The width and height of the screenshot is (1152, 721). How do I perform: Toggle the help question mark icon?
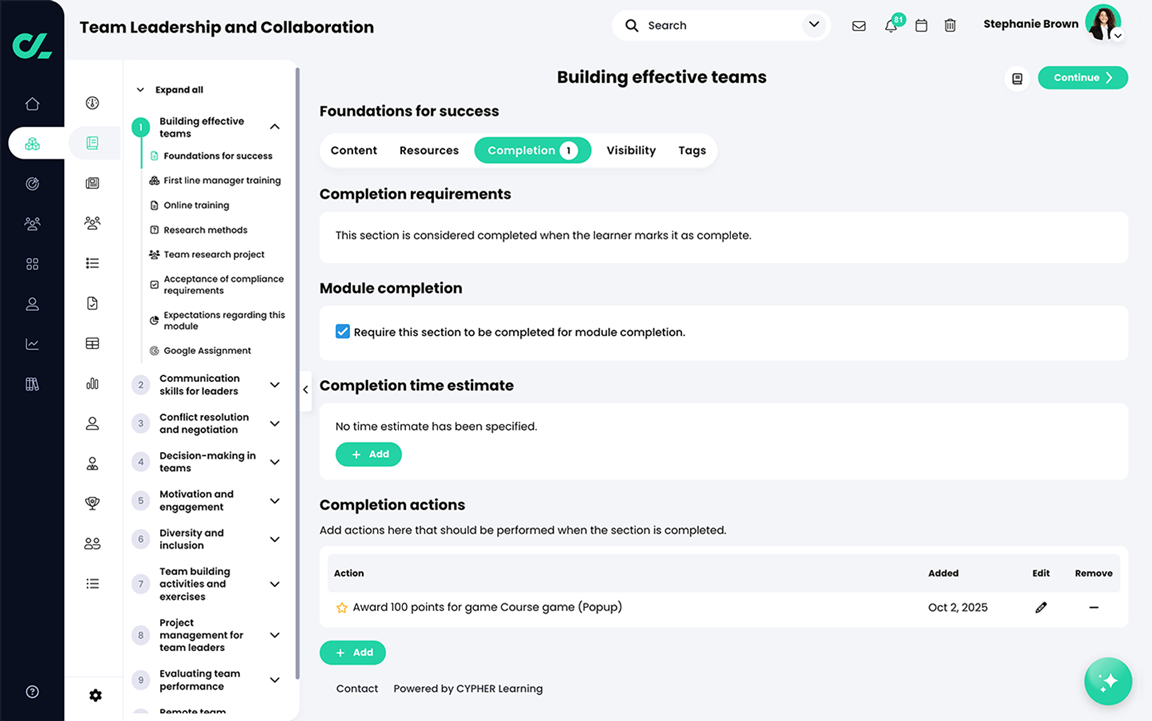click(x=31, y=691)
